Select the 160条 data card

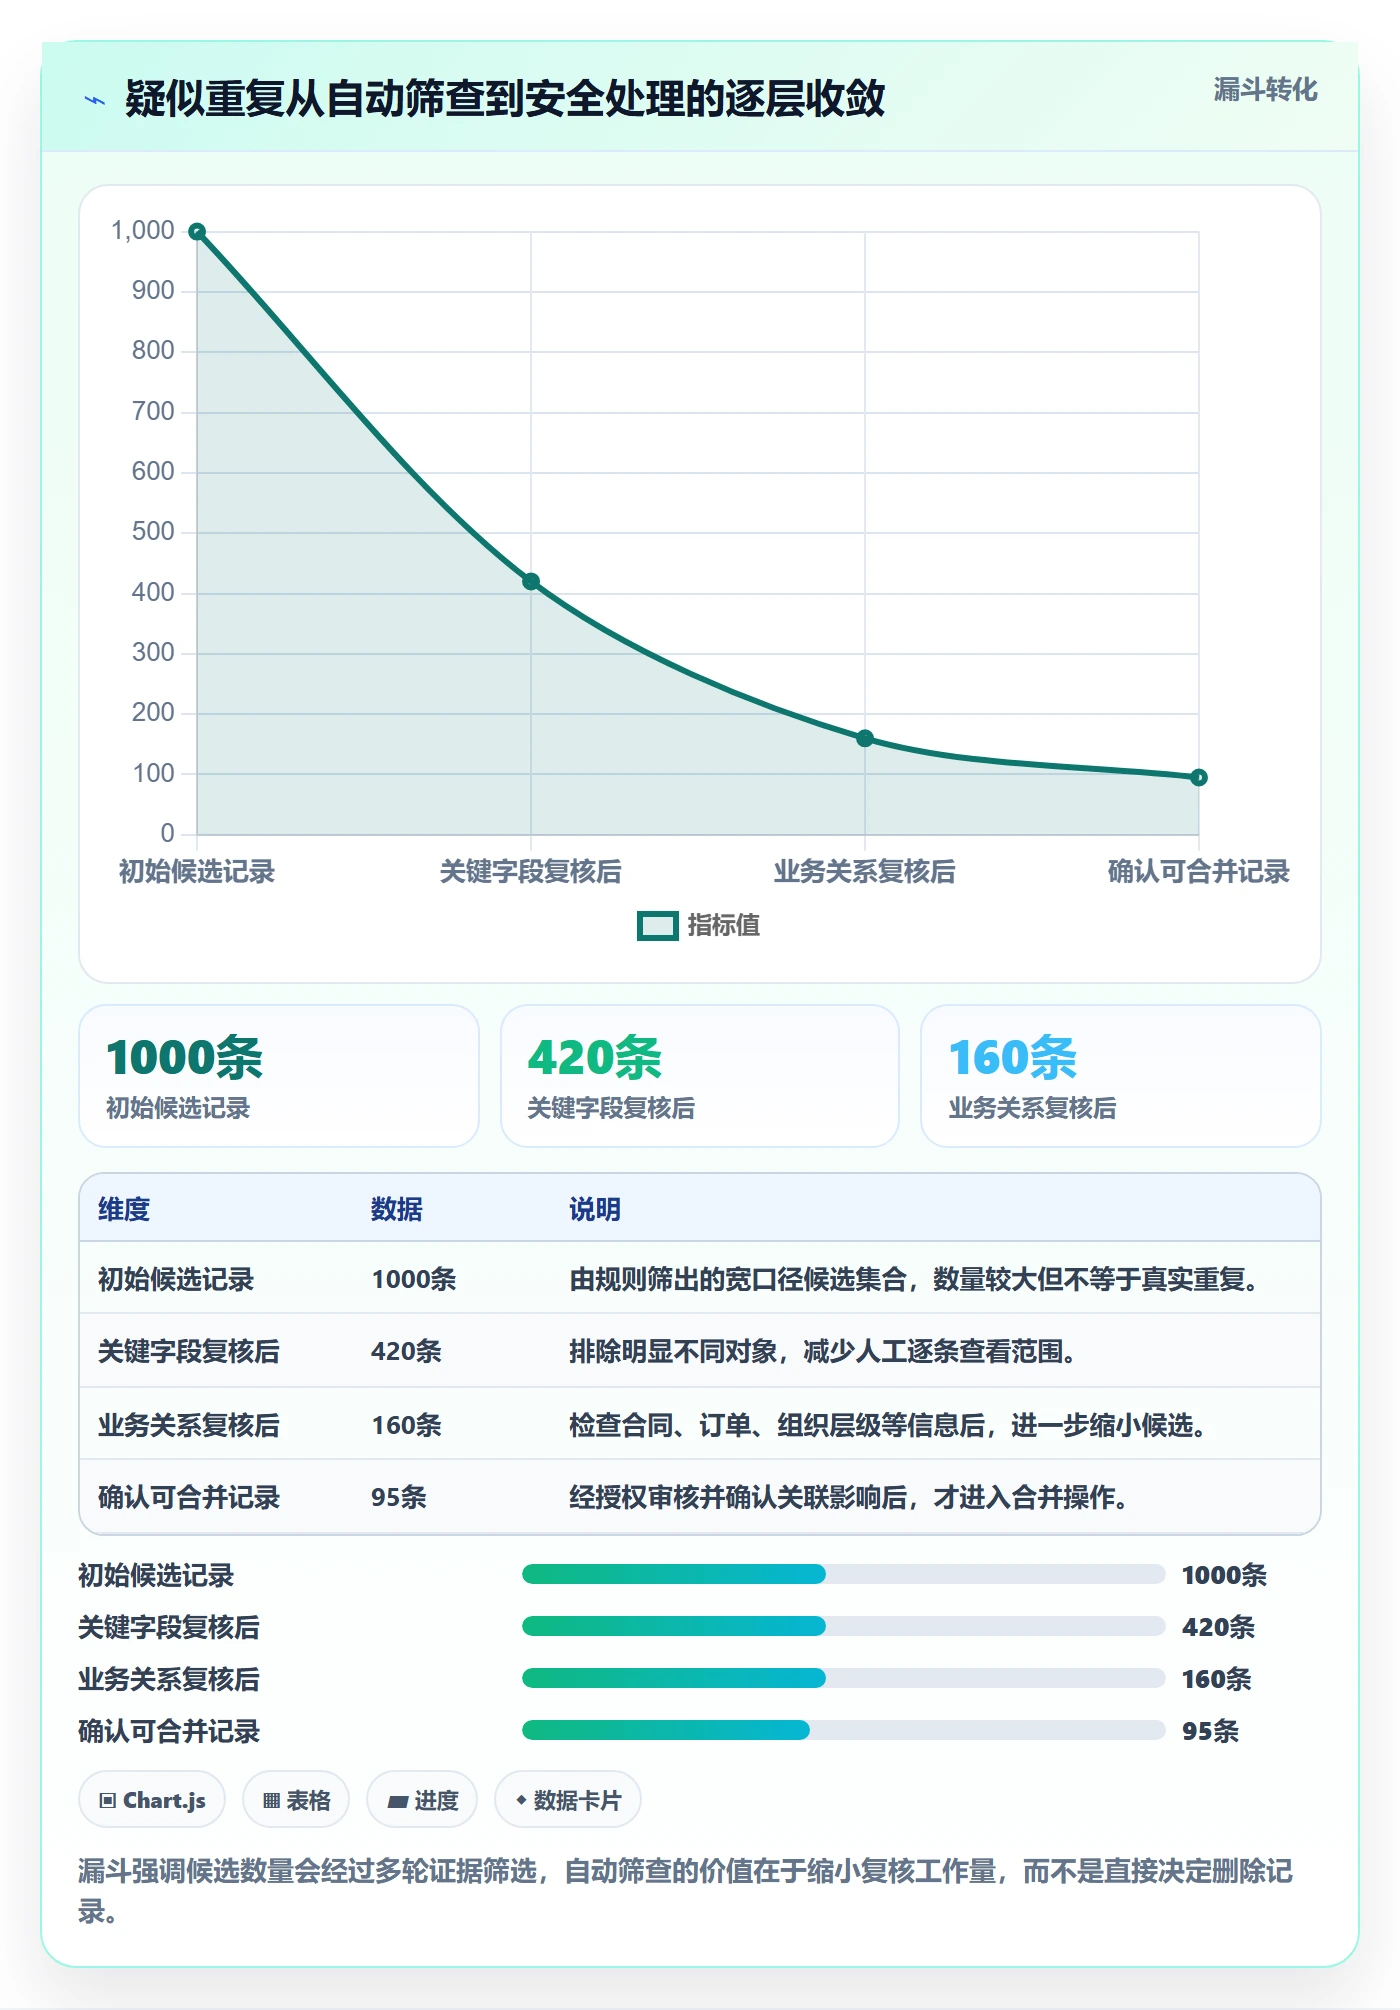click(x=1121, y=1076)
